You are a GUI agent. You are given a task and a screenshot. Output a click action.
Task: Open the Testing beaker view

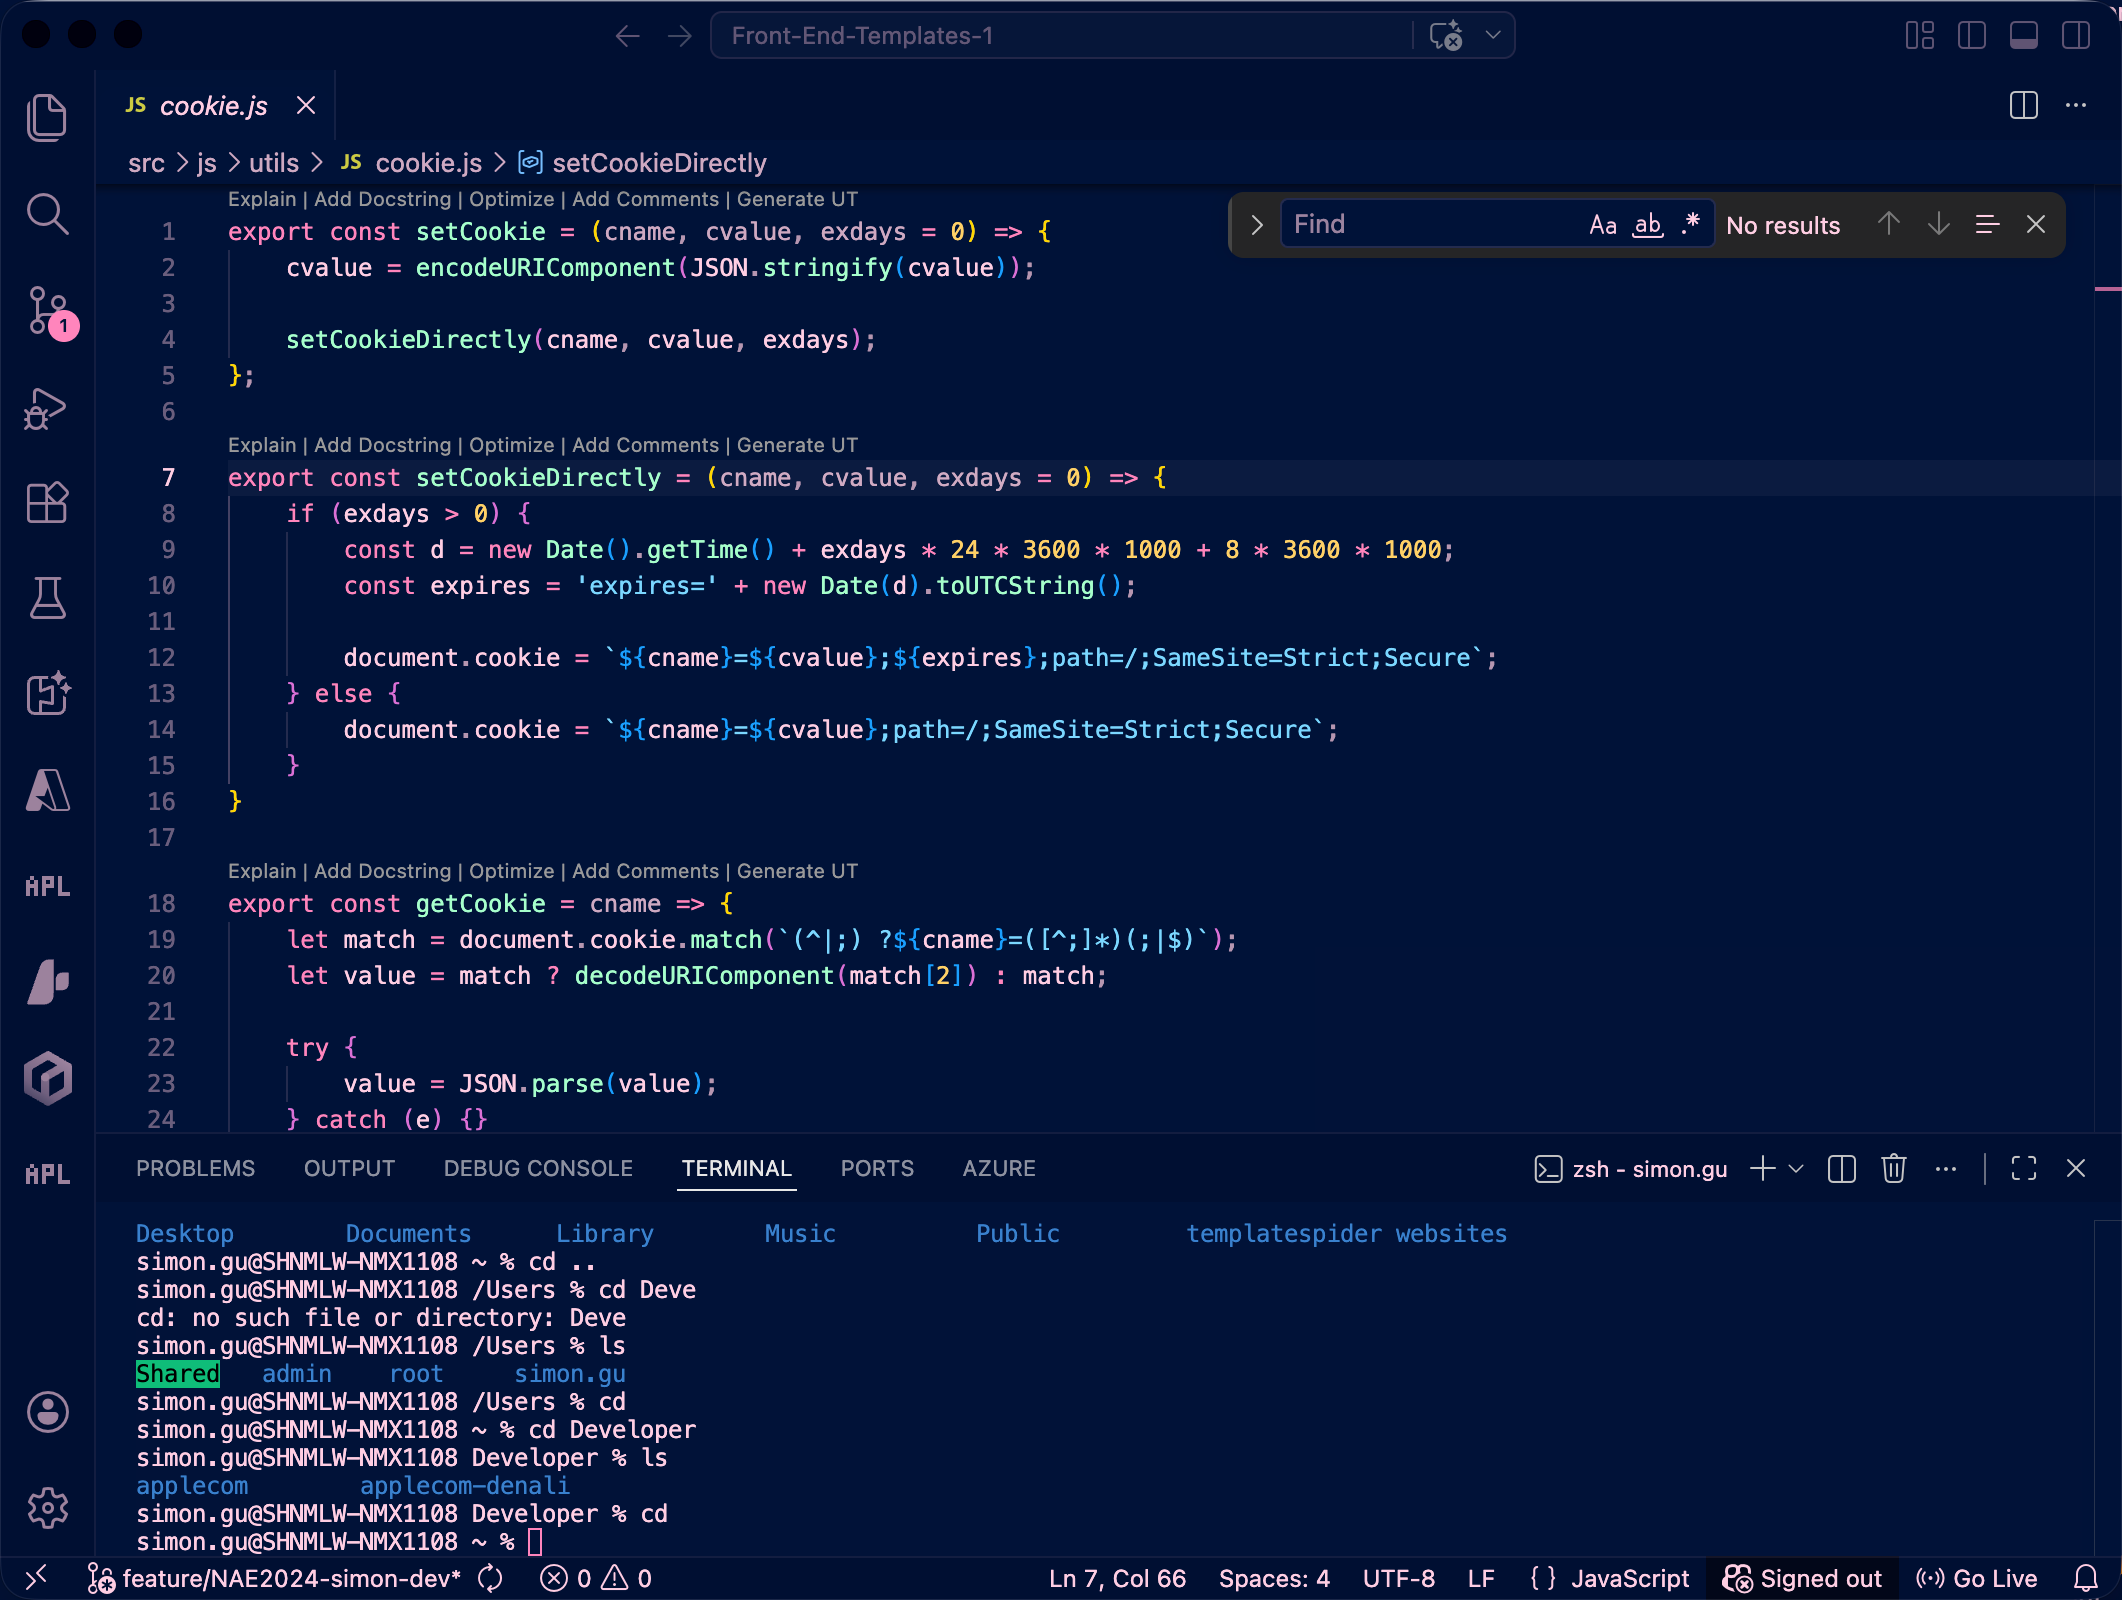click(47, 598)
